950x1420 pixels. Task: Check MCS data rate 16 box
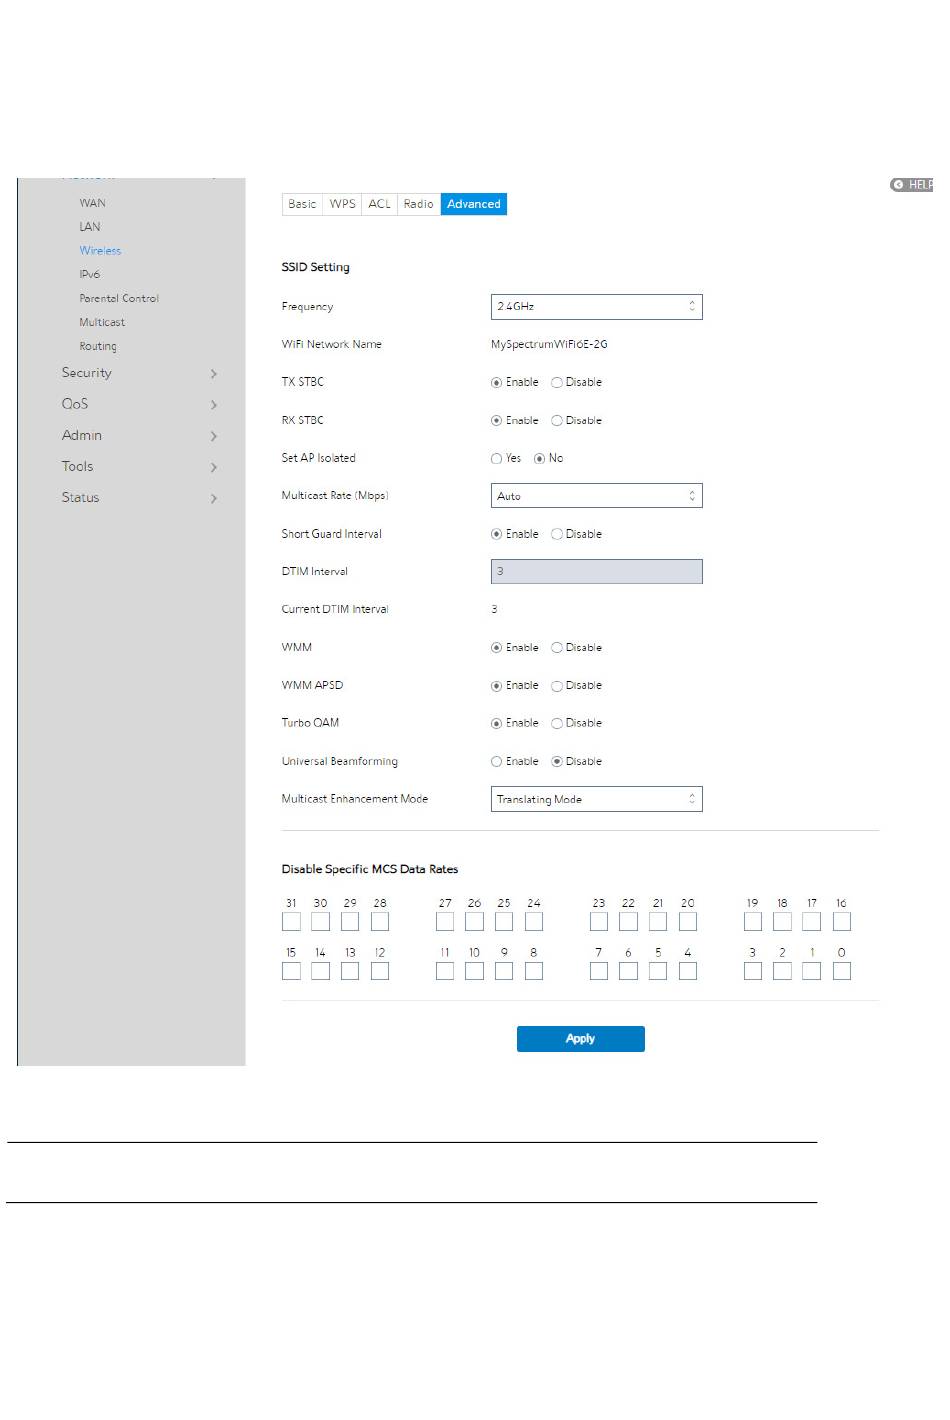coord(842,921)
